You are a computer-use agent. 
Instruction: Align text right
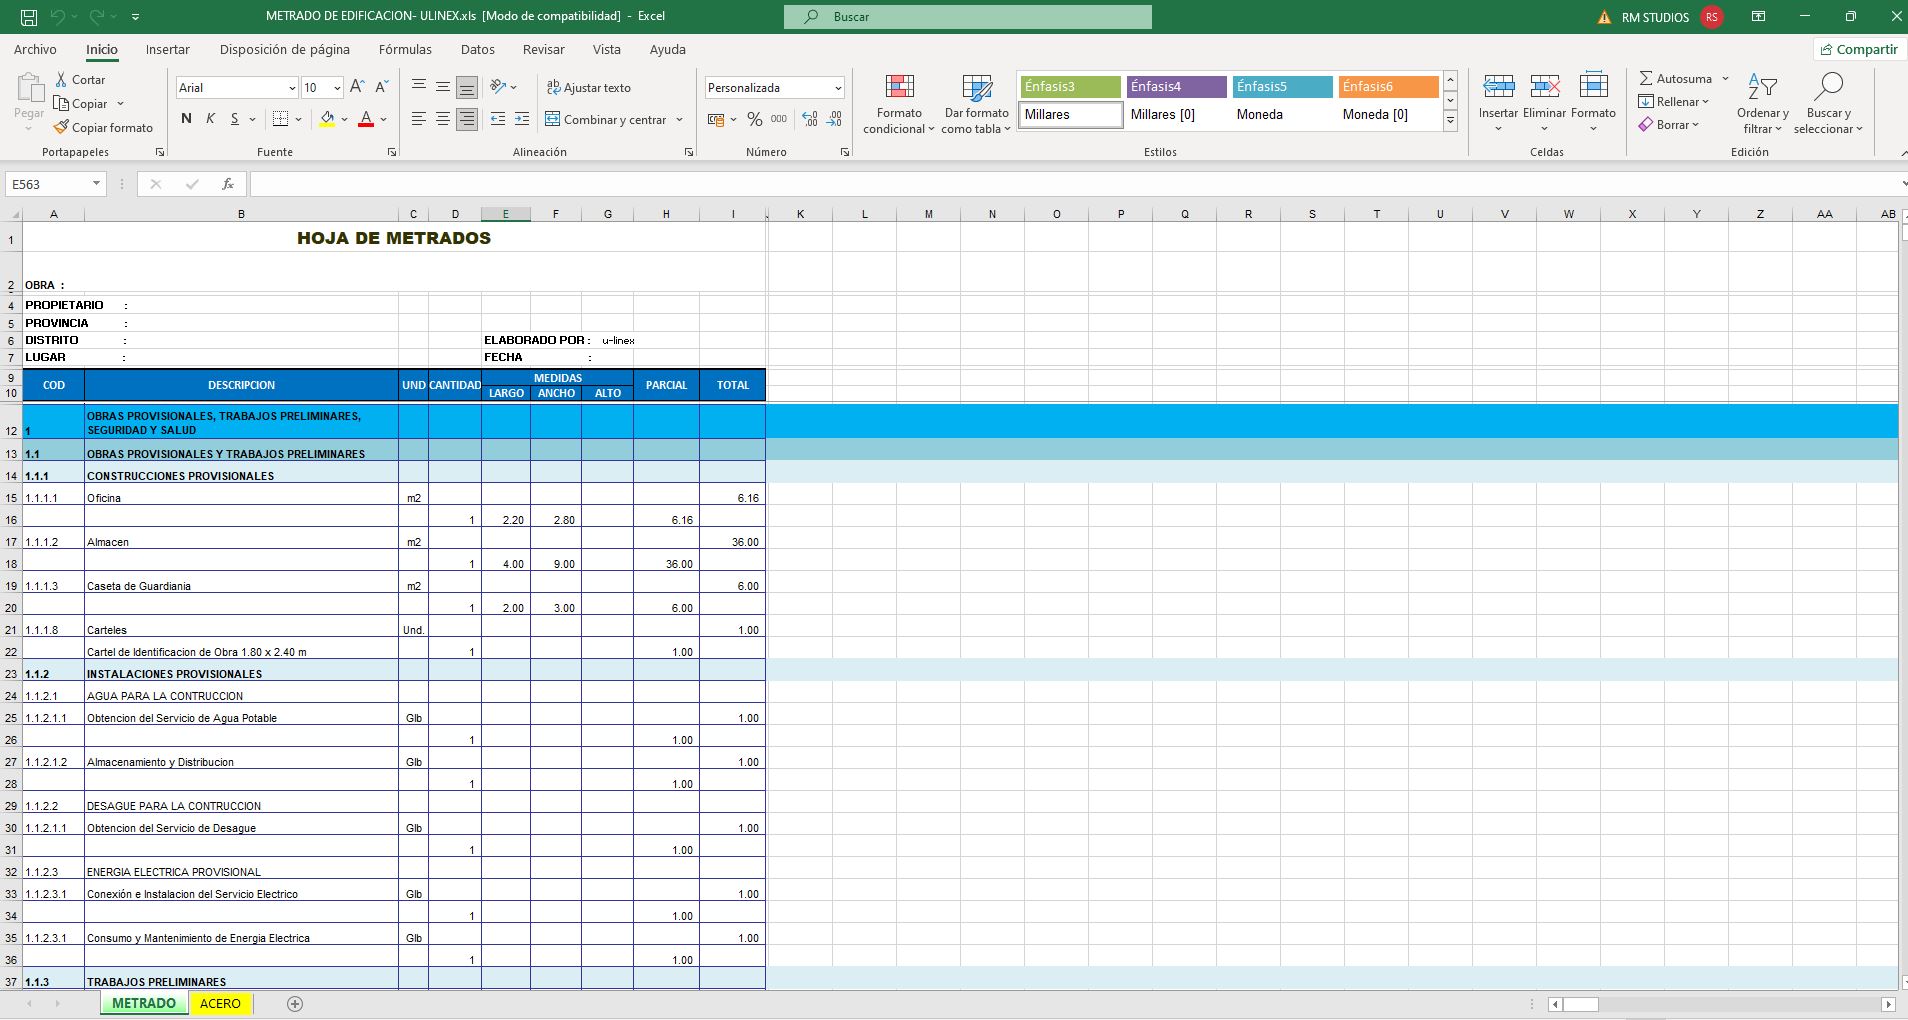pos(467,119)
